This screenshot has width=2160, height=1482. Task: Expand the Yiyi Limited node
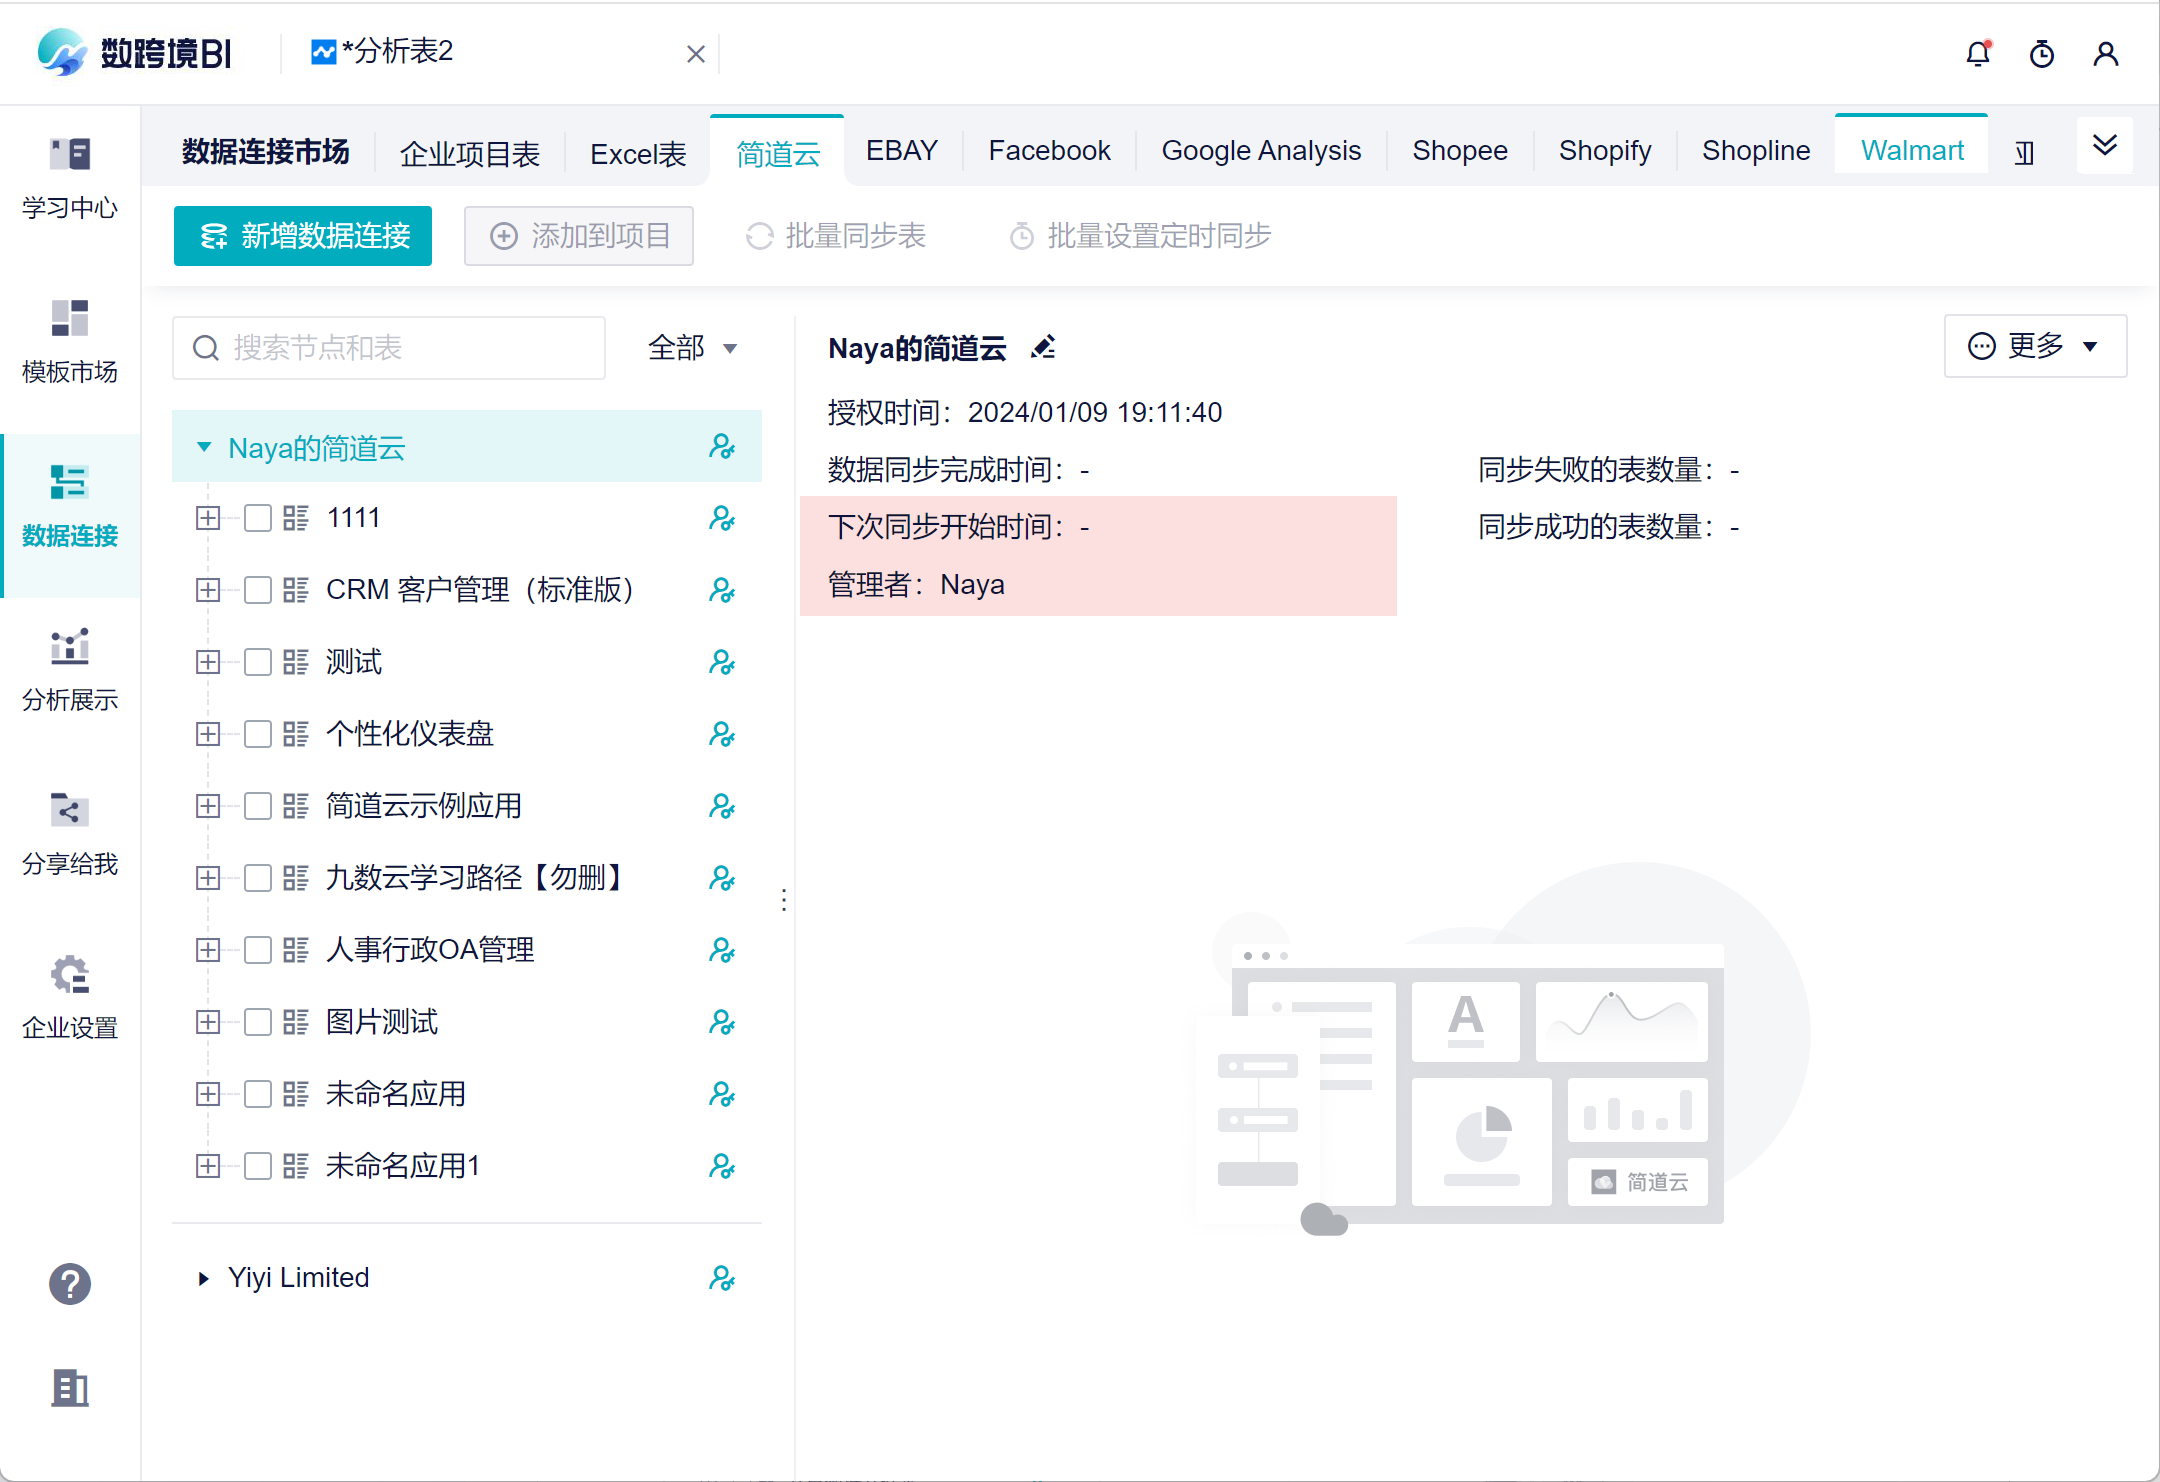204,1278
